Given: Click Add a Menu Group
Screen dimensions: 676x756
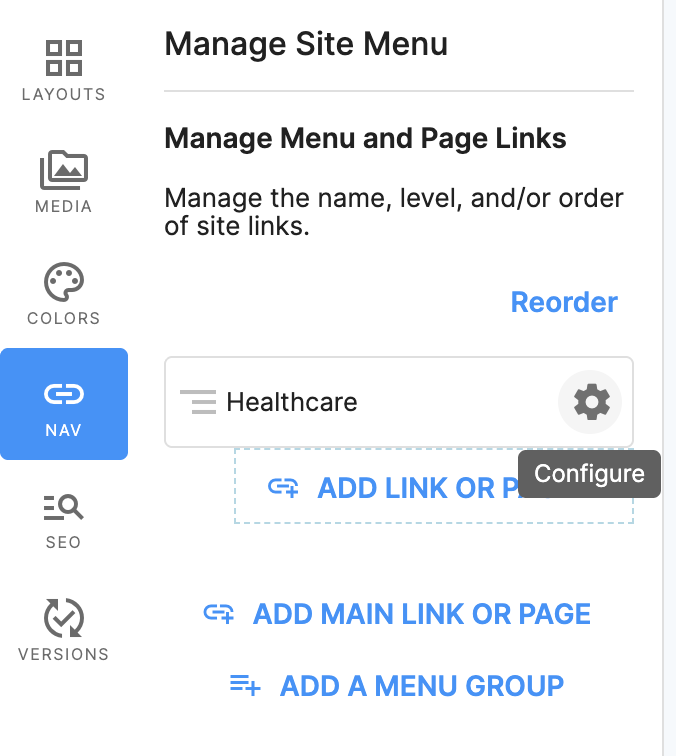Looking at the screenshot, I should coord(421,686).
